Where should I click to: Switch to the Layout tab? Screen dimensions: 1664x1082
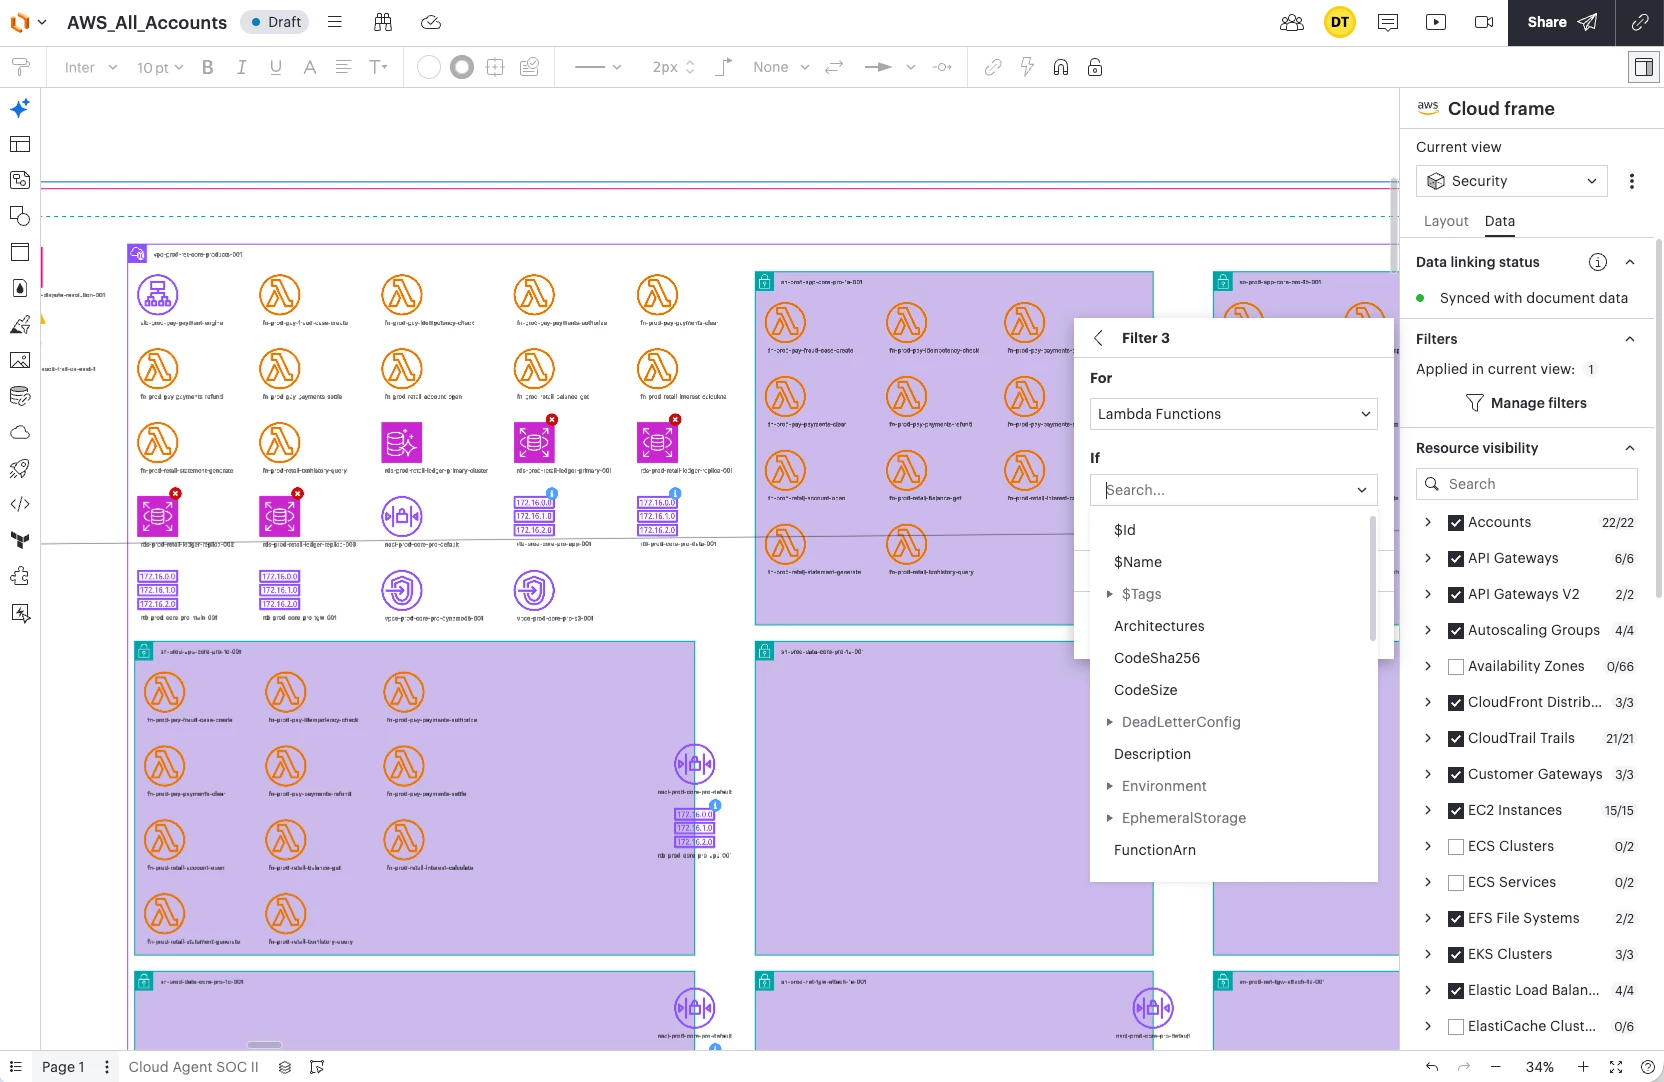tap(1445, 221)
